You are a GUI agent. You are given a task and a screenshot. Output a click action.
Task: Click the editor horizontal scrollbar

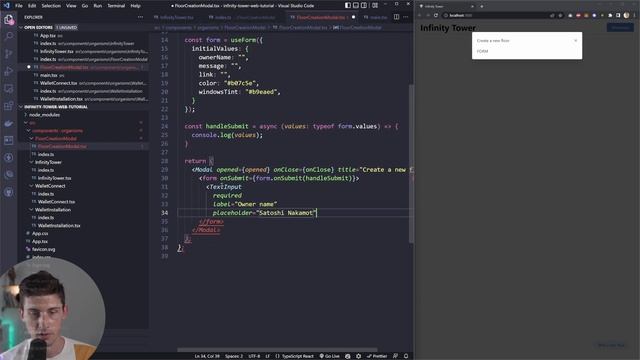click(277, 350)
